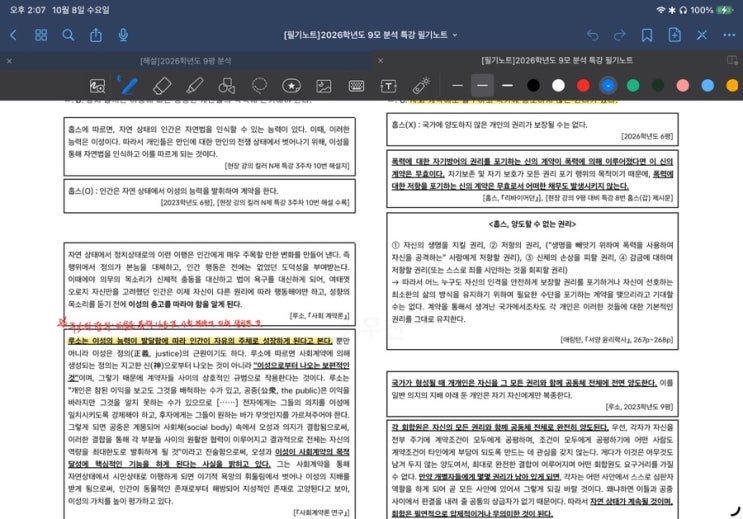Go back using the back chevron
This screenshot has height=519, width=743.
[x=13, y=35]
